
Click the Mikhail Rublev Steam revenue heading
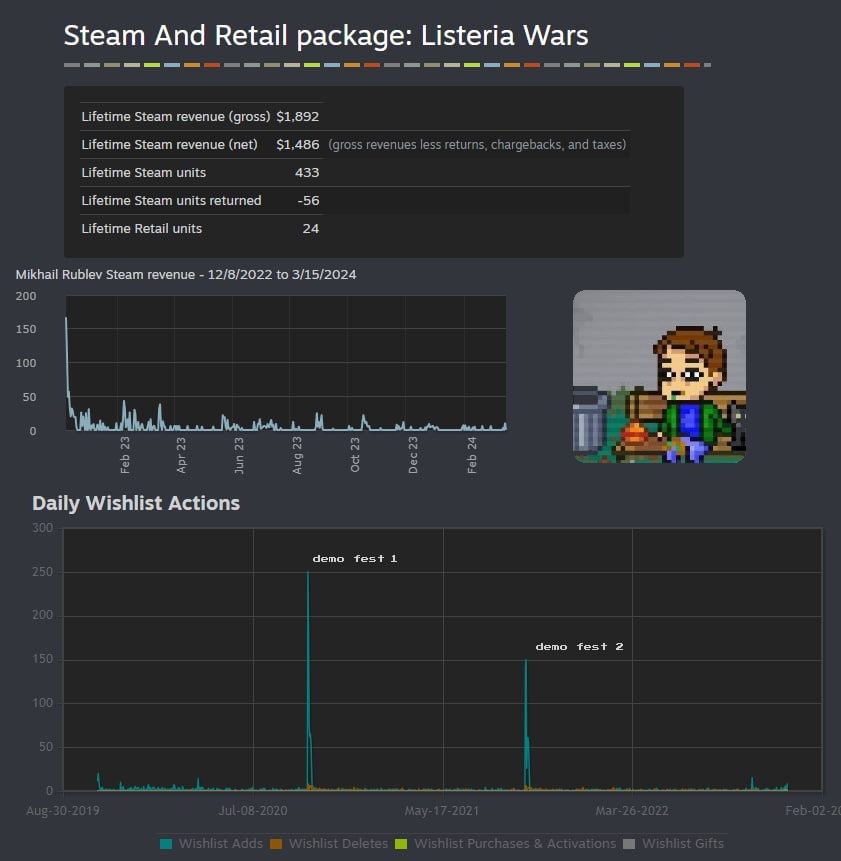pos(186,275)
